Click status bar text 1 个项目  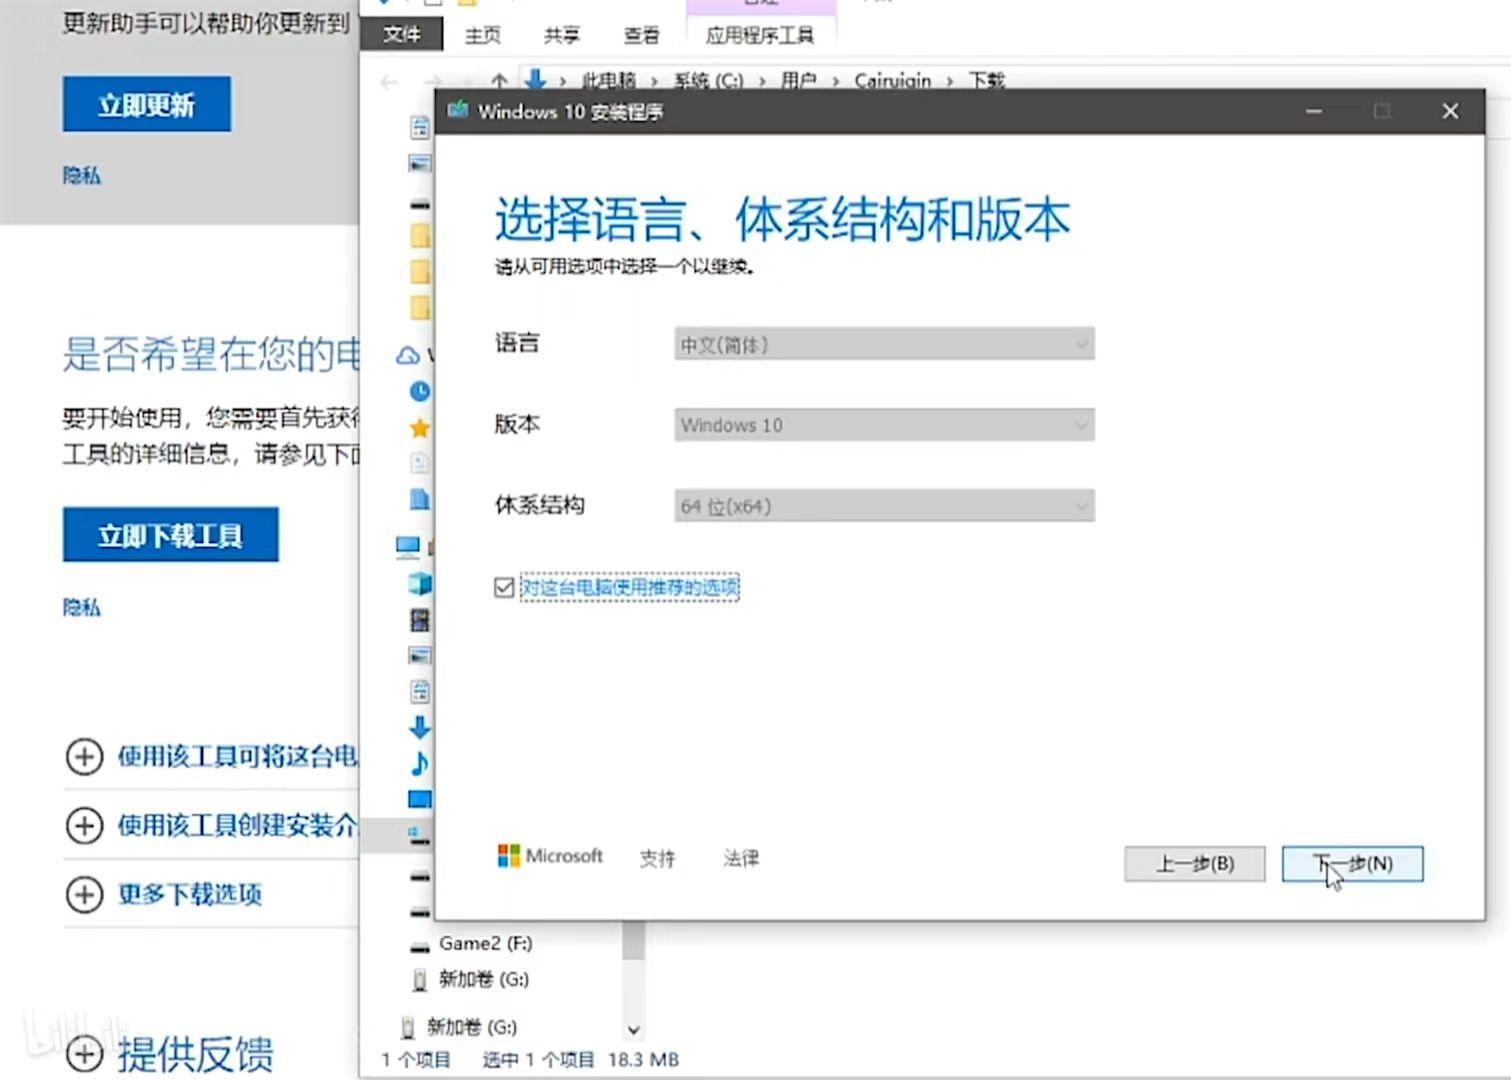coord(416,1060)
